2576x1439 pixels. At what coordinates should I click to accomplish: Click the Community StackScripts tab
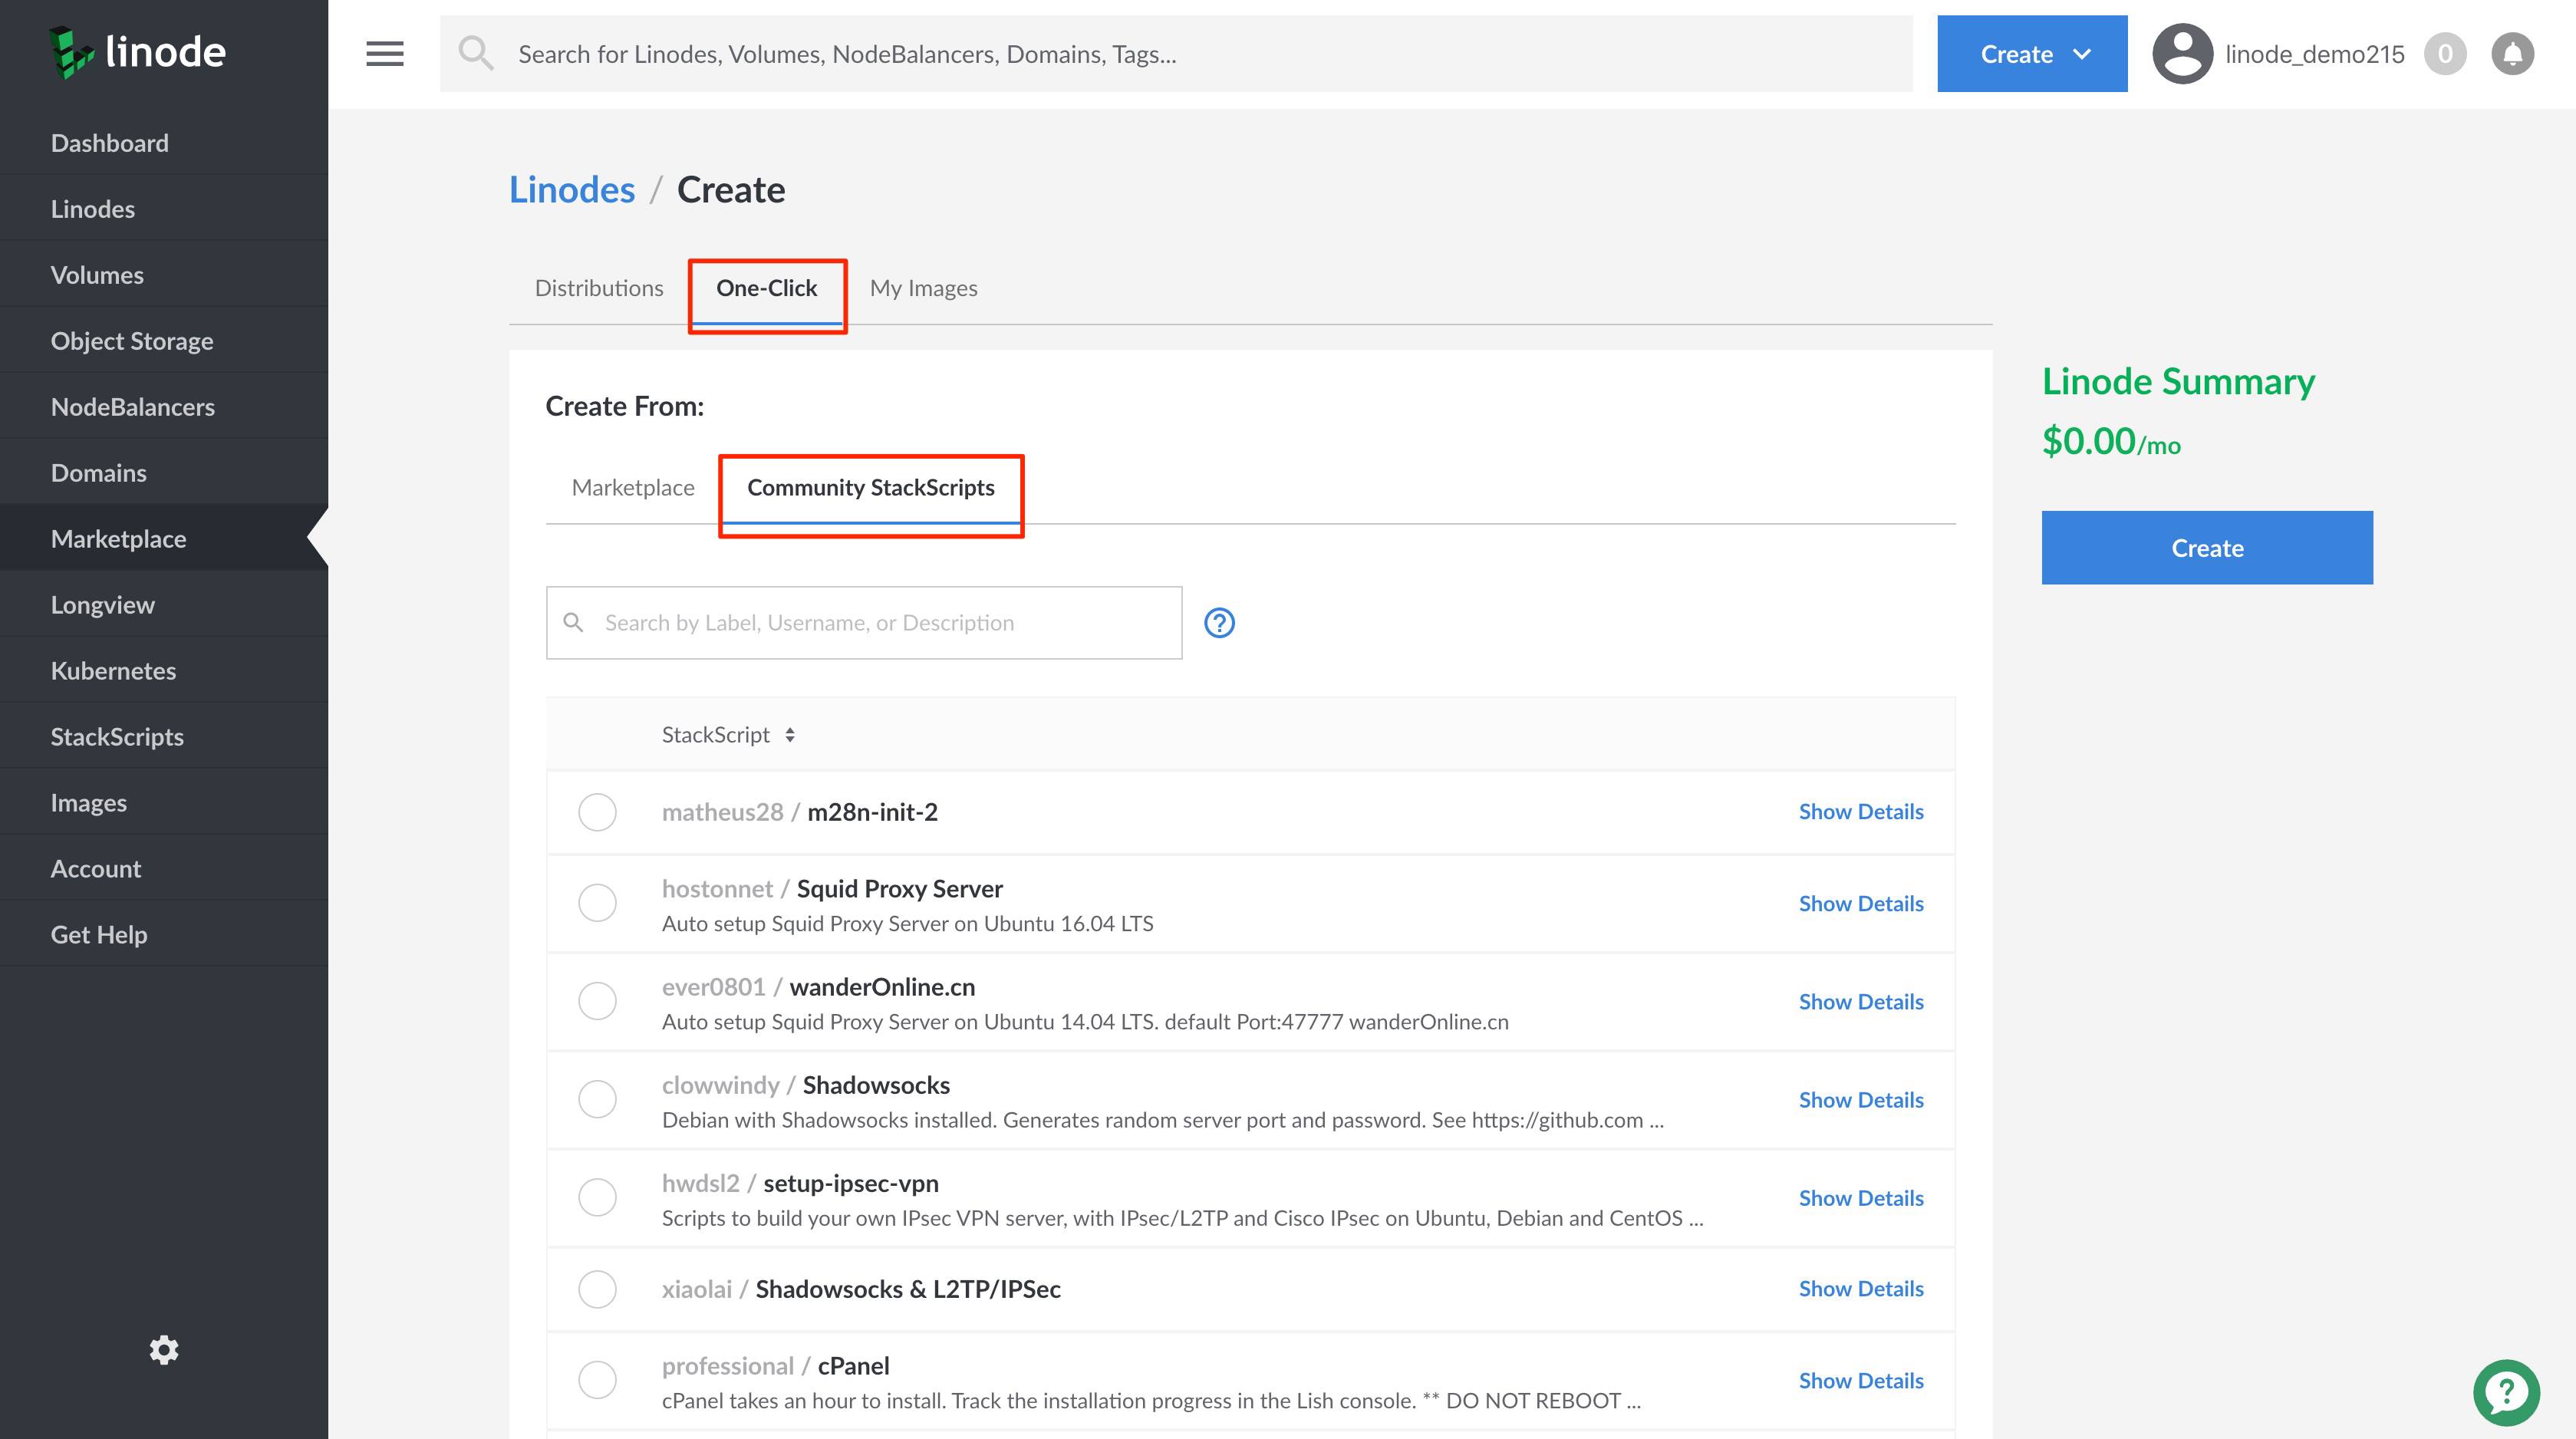pos(868,487)
